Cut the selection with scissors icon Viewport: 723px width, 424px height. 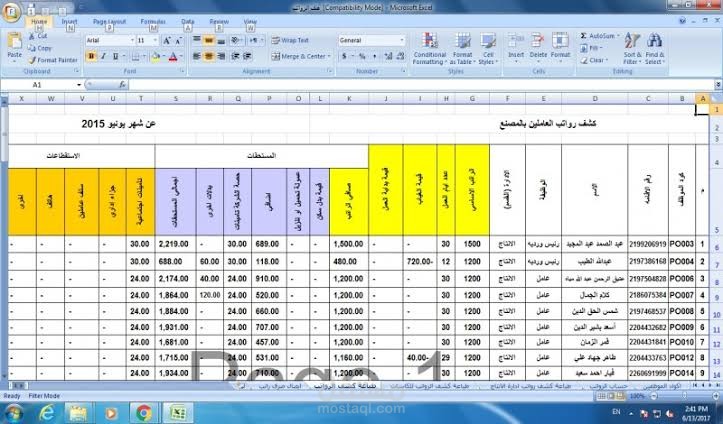click(x=38, y=36)
